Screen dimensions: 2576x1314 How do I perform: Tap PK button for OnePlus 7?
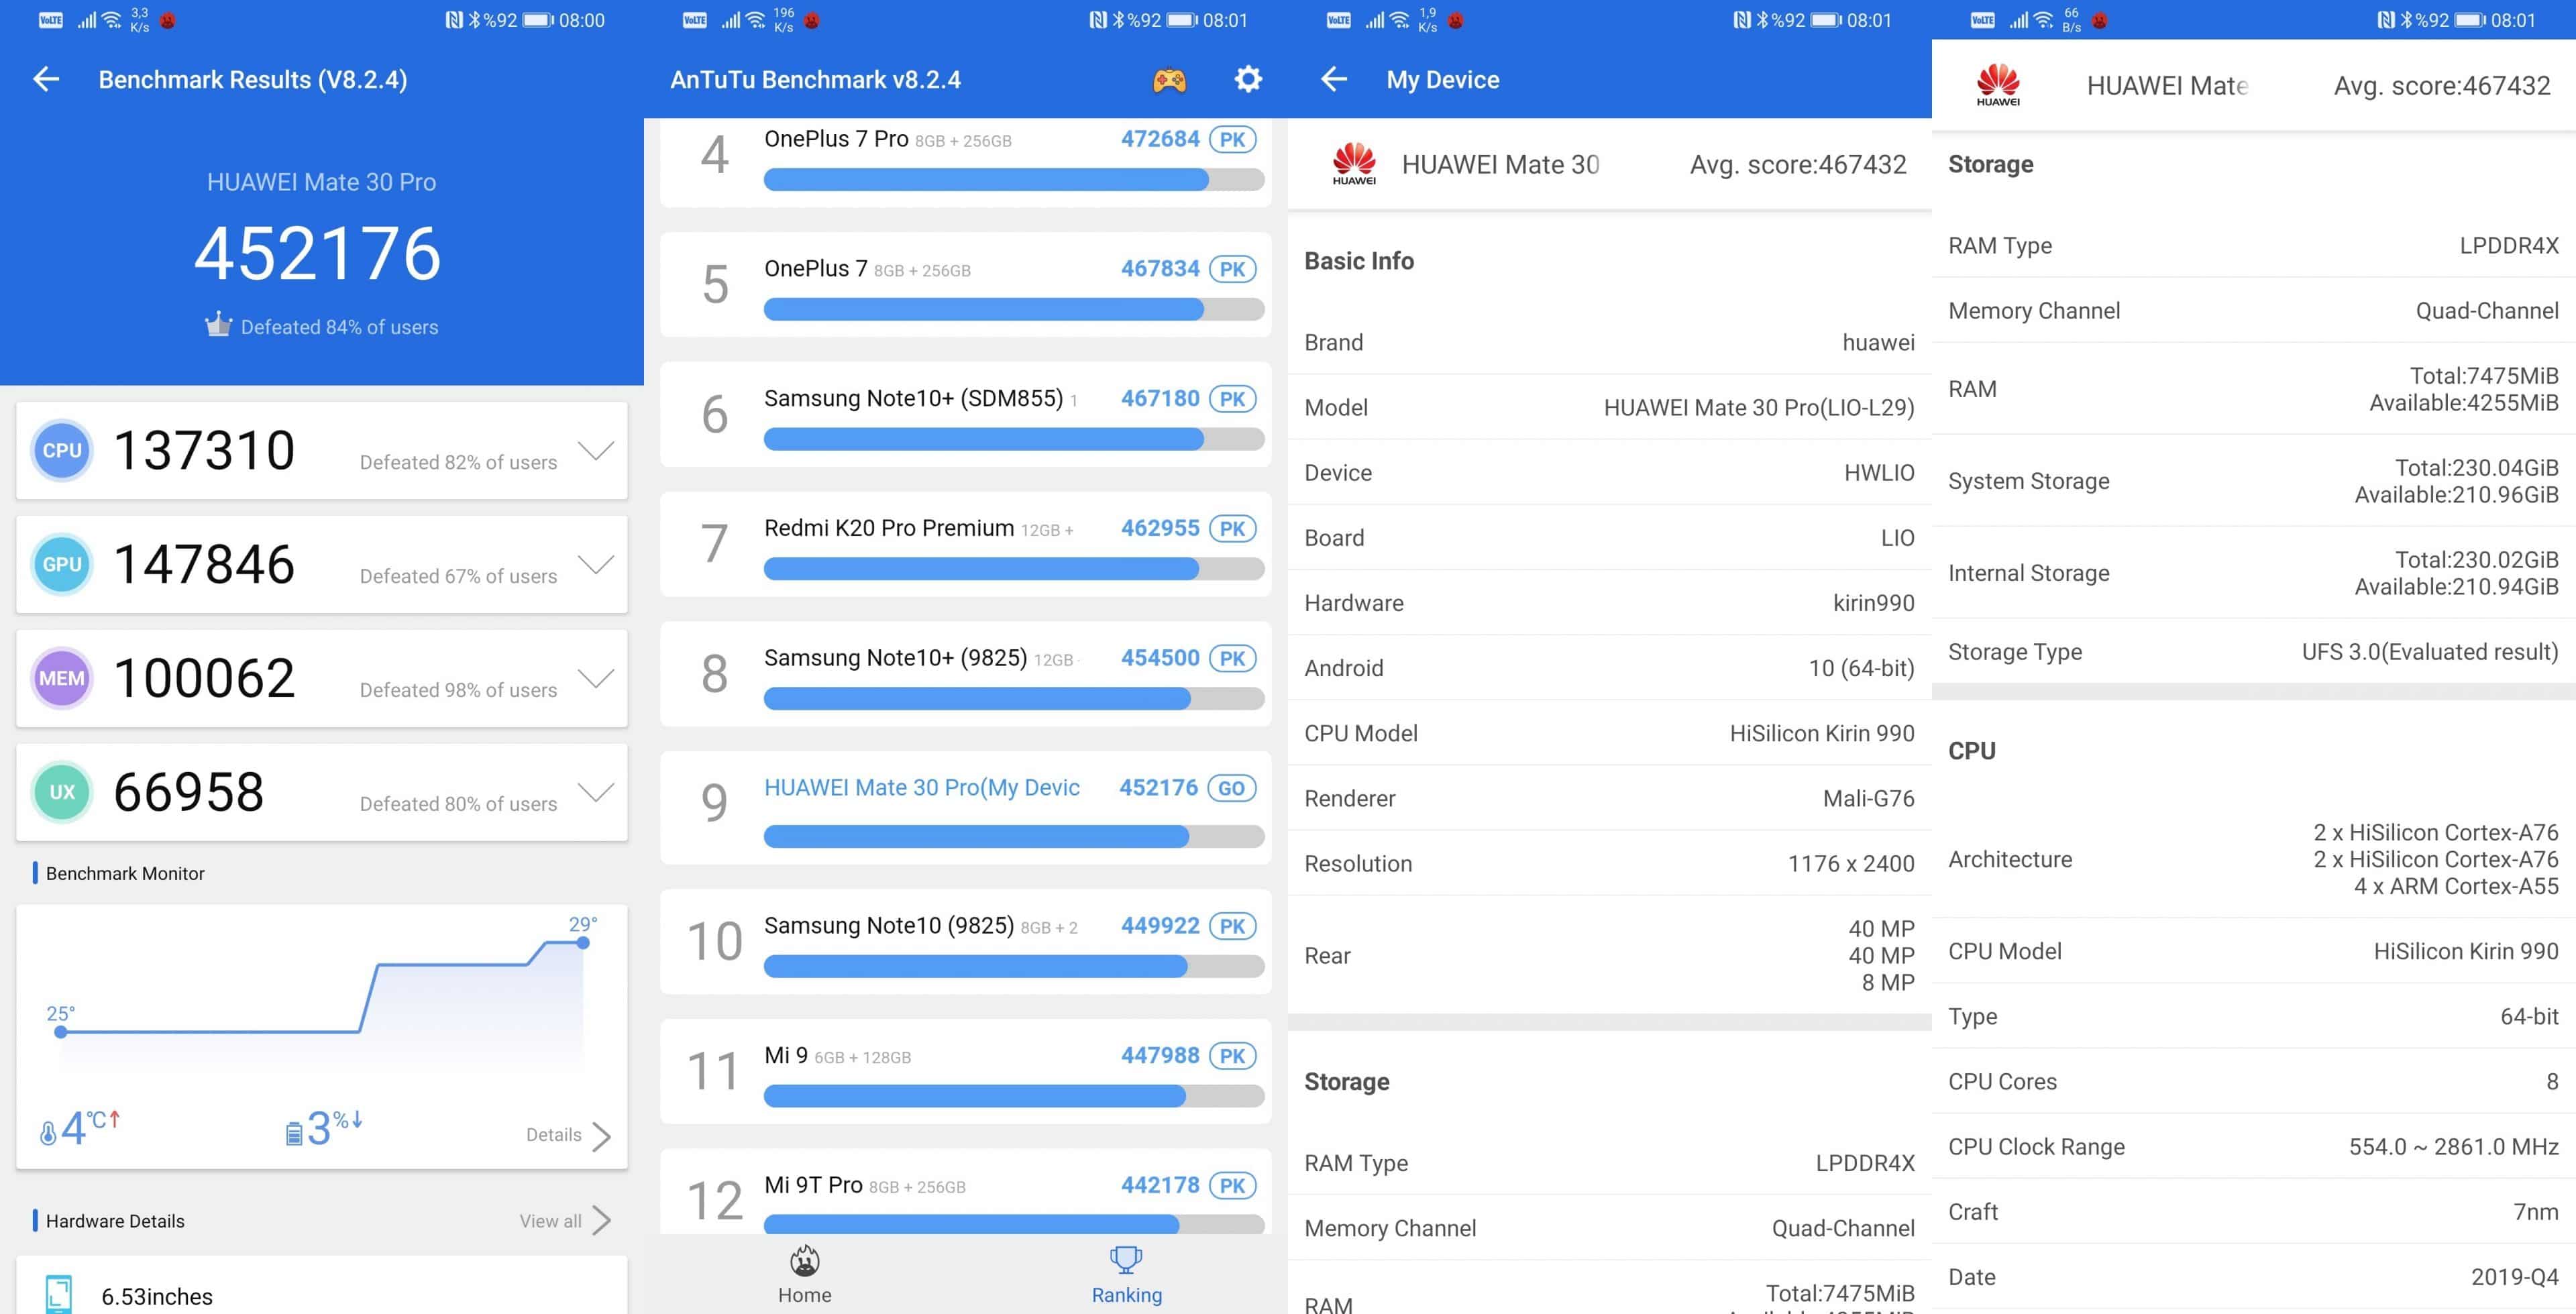click(1232, 269)
